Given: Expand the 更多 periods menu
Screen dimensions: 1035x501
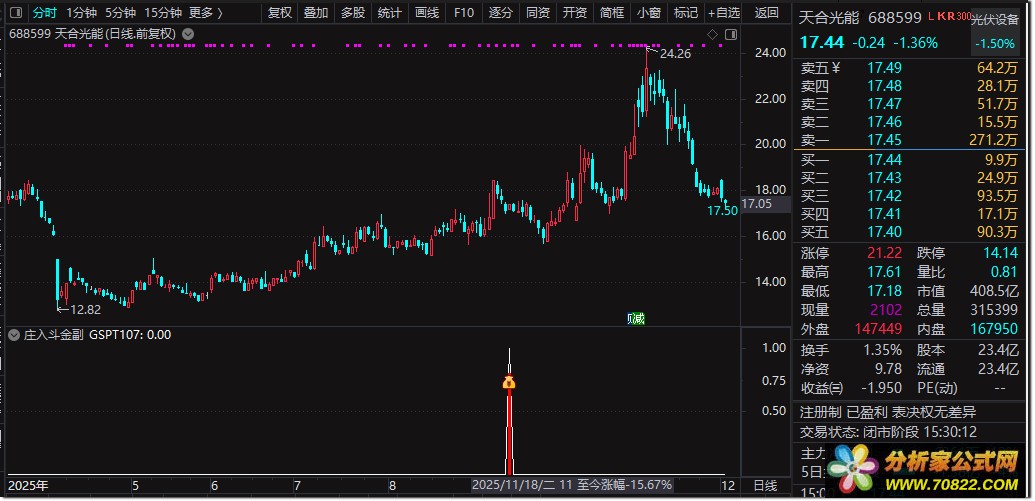Looking at the screenshot, I should tap(206, 13).
